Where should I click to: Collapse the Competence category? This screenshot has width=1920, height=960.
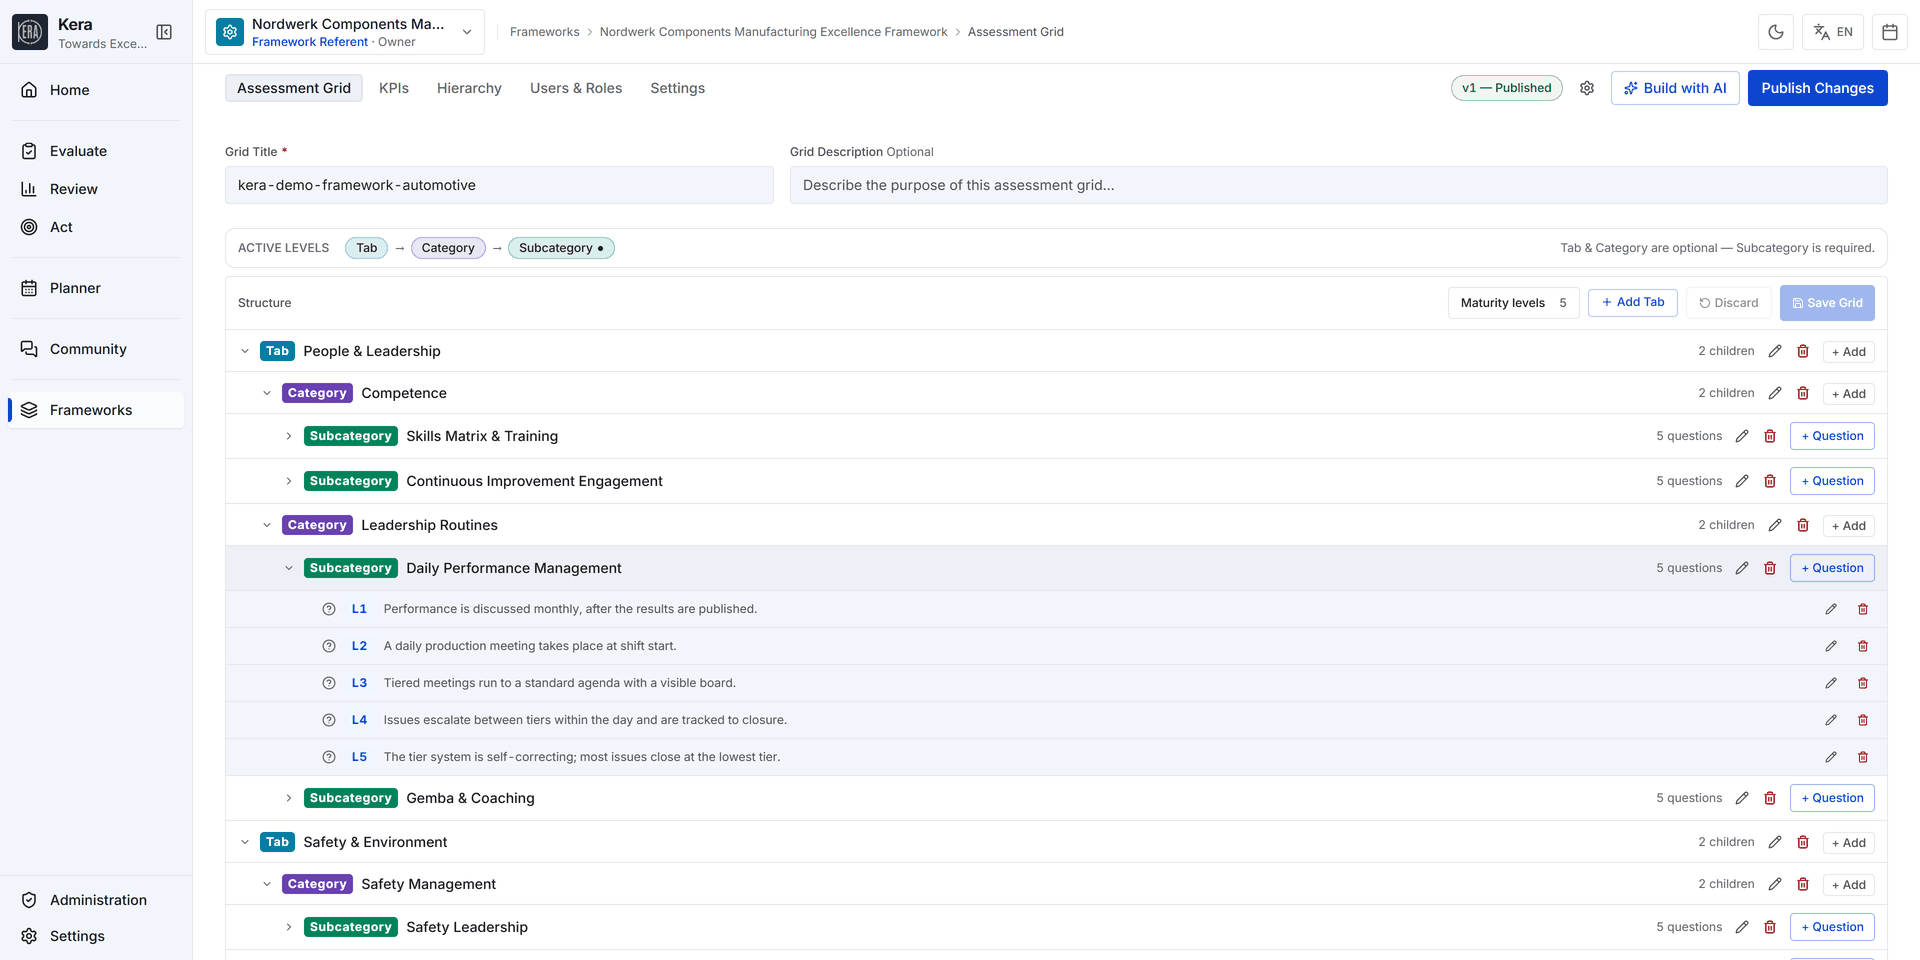point(267,393)
